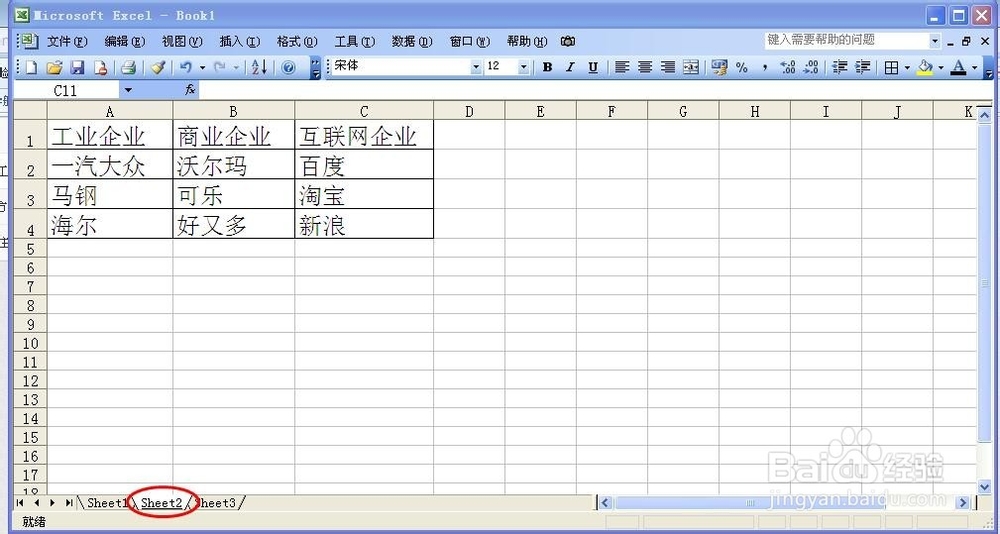Open the 格式(O) menu
The width and height of the screenshot is (1000, 534).
click(297, 41)
